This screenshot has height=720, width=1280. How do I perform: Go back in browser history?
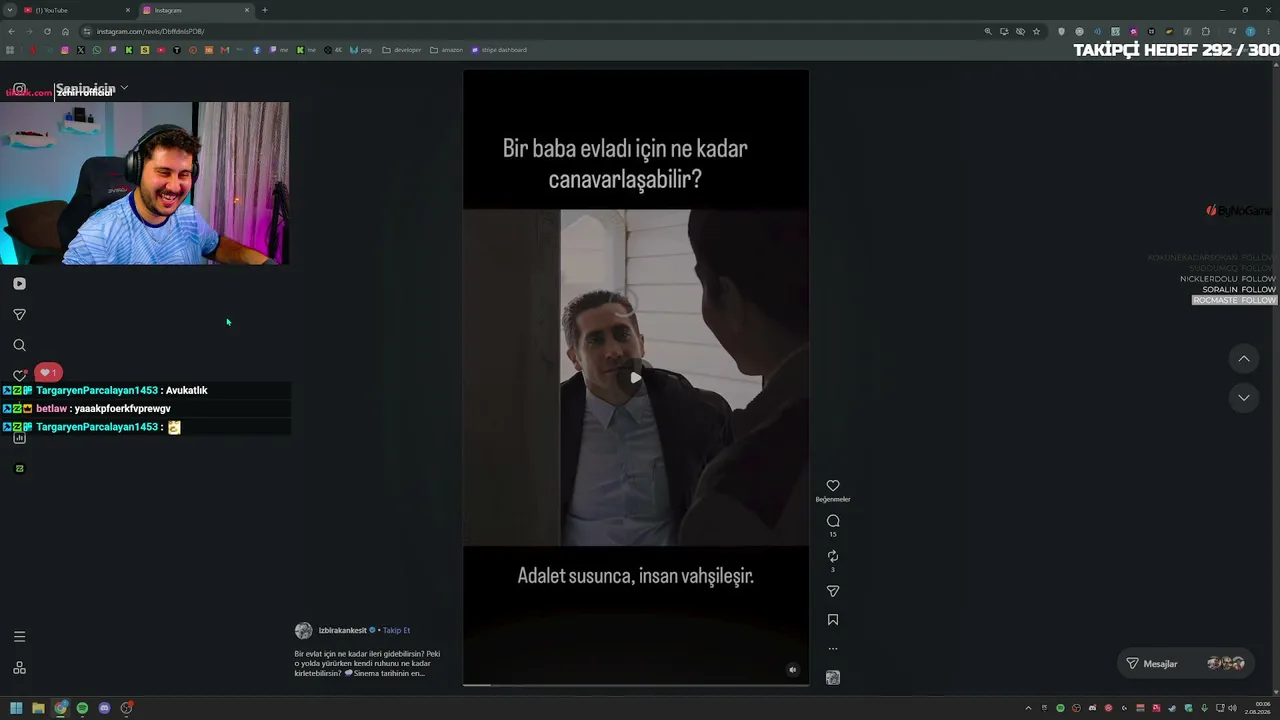tap(11, 31)
